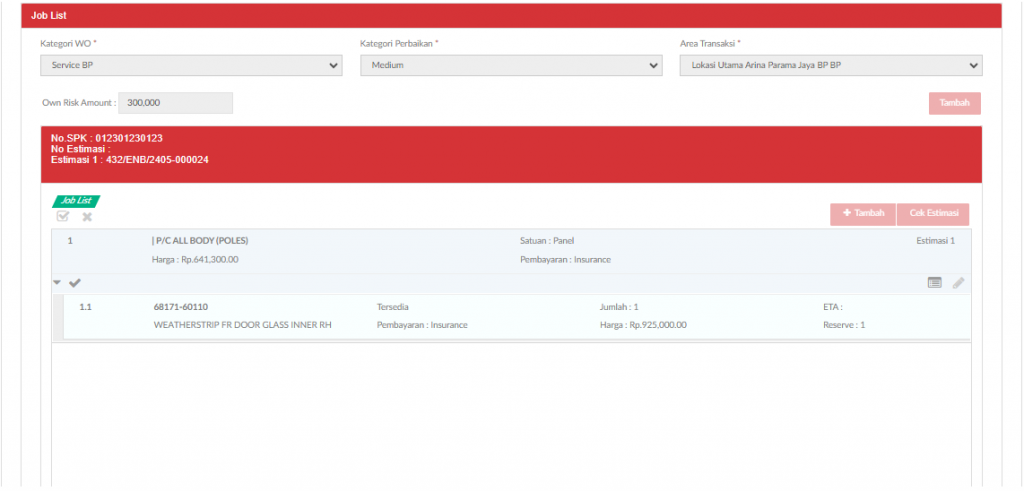Click the Tersedia status text
This screenshot has height=491, width=1024.
(392, 307)
